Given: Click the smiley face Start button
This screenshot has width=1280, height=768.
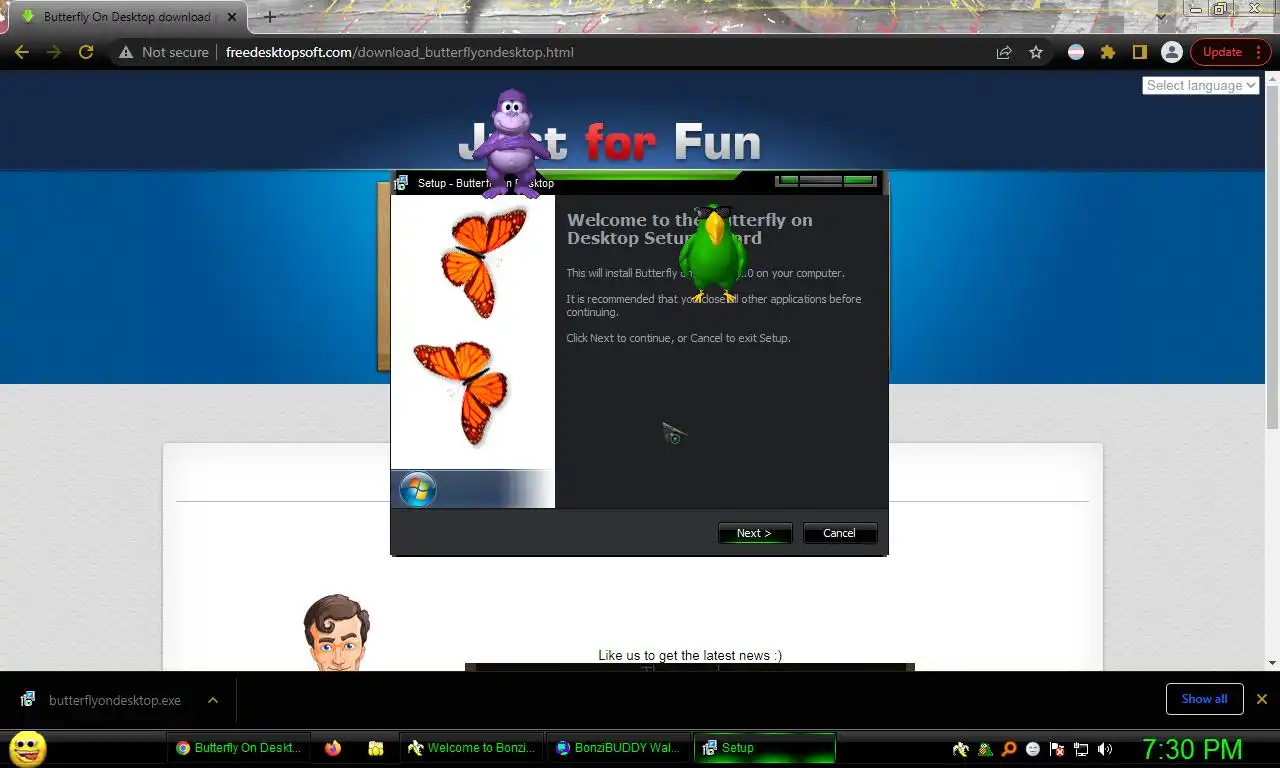Looking at the screenshot, I should (x=27, y=748).
